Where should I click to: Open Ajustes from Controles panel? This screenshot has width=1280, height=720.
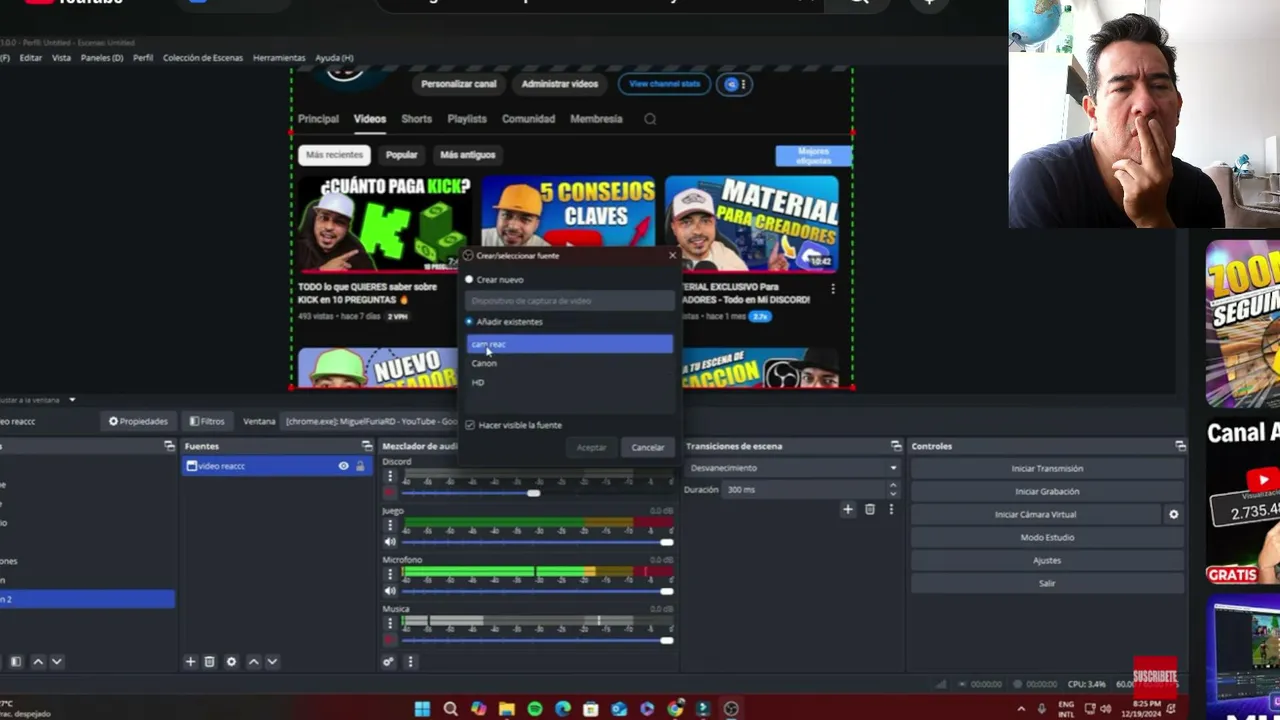click(1047, 560)
